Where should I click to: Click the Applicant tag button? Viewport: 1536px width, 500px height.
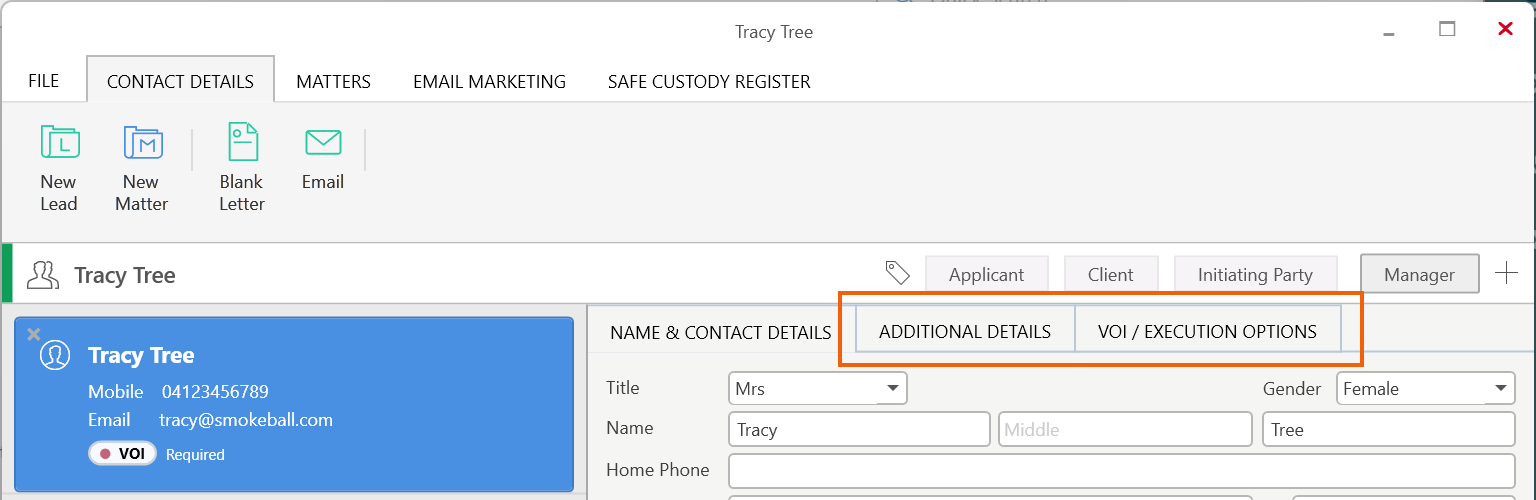986,274
